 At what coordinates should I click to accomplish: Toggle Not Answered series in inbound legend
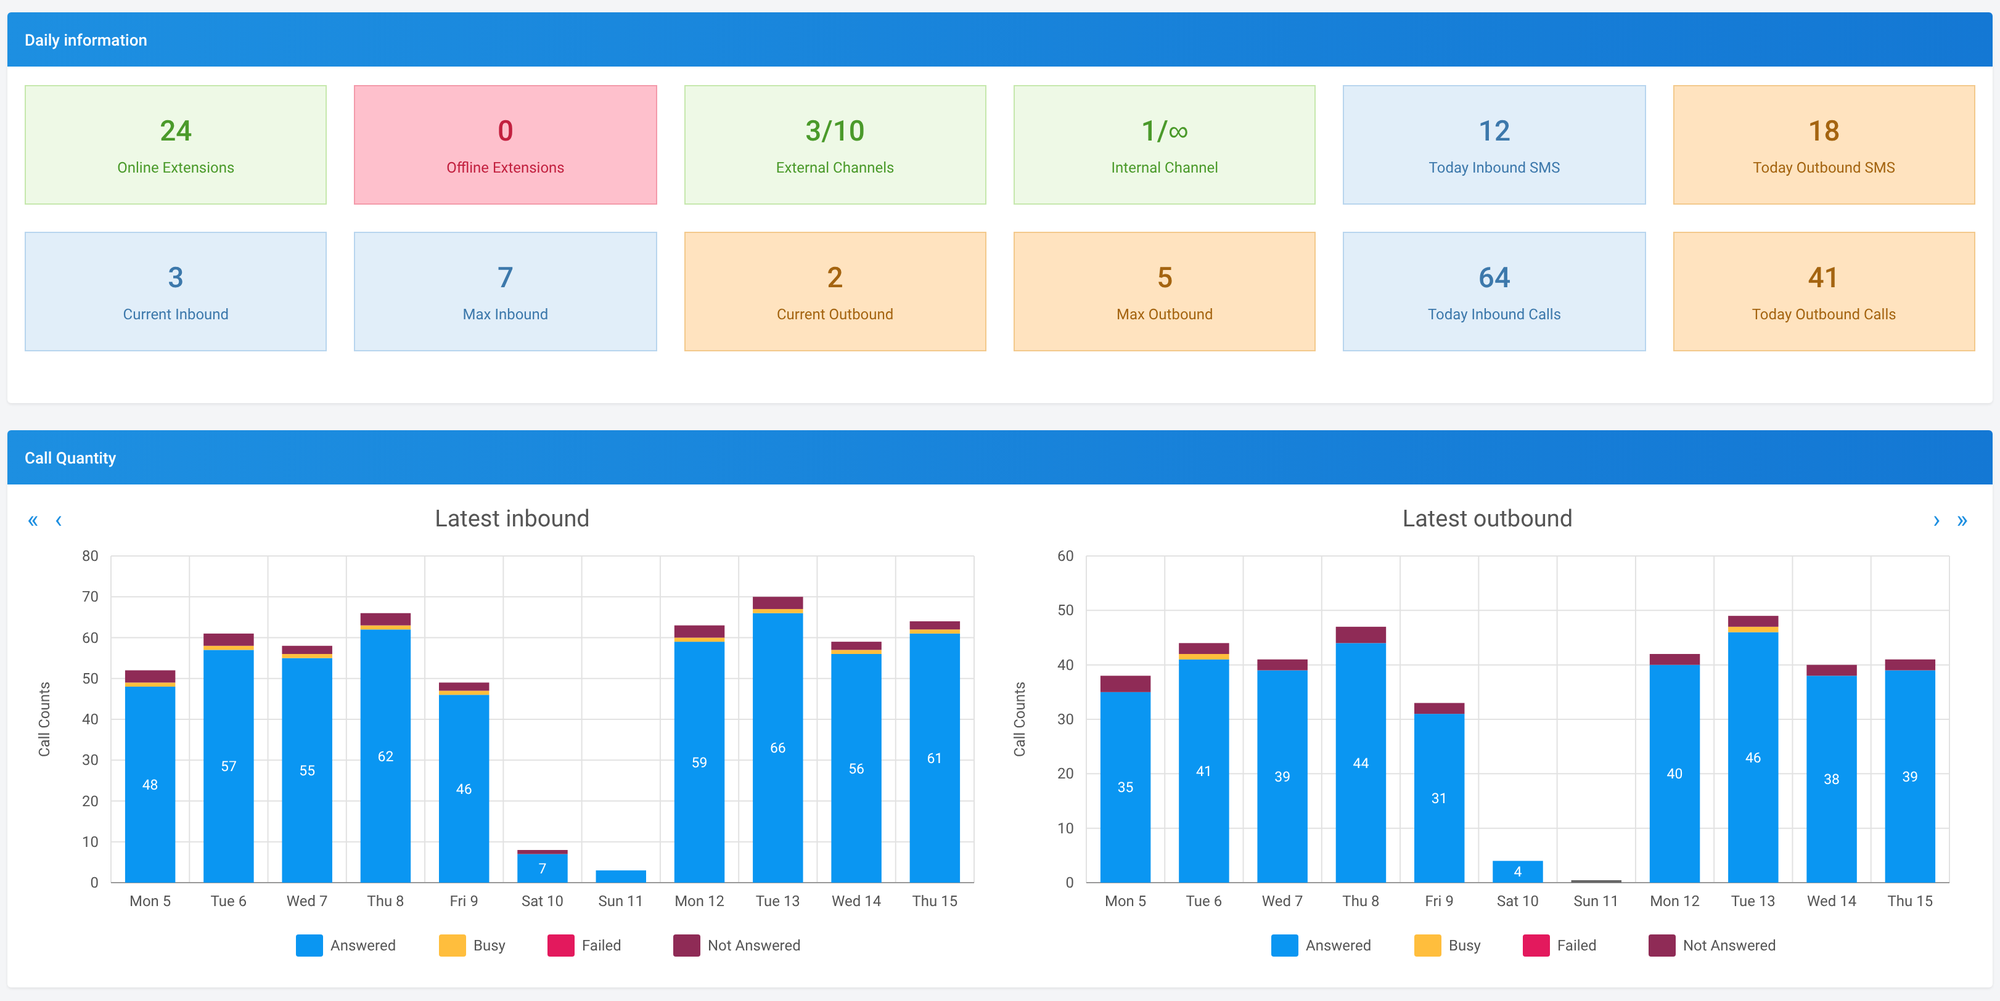pos(737,945)
